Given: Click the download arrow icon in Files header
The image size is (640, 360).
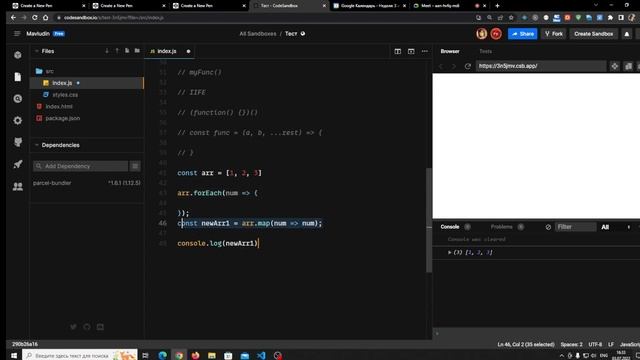Looking at the screenshot, I should 107,51.
